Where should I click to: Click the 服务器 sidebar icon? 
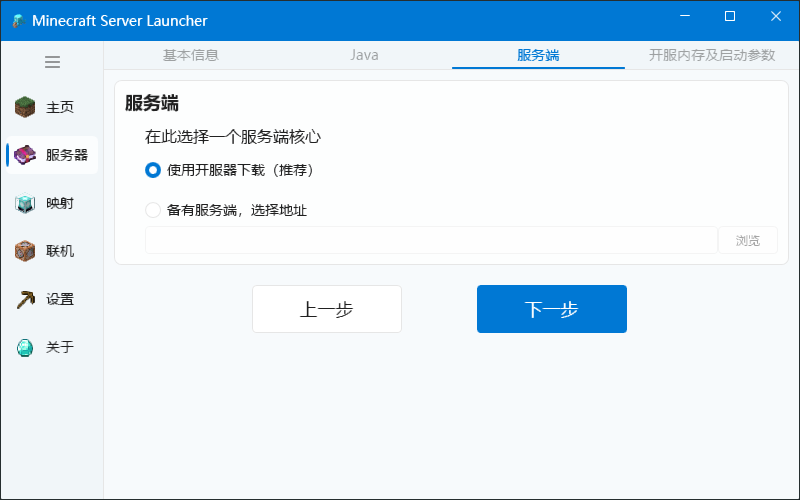click(x=26, y=155)
